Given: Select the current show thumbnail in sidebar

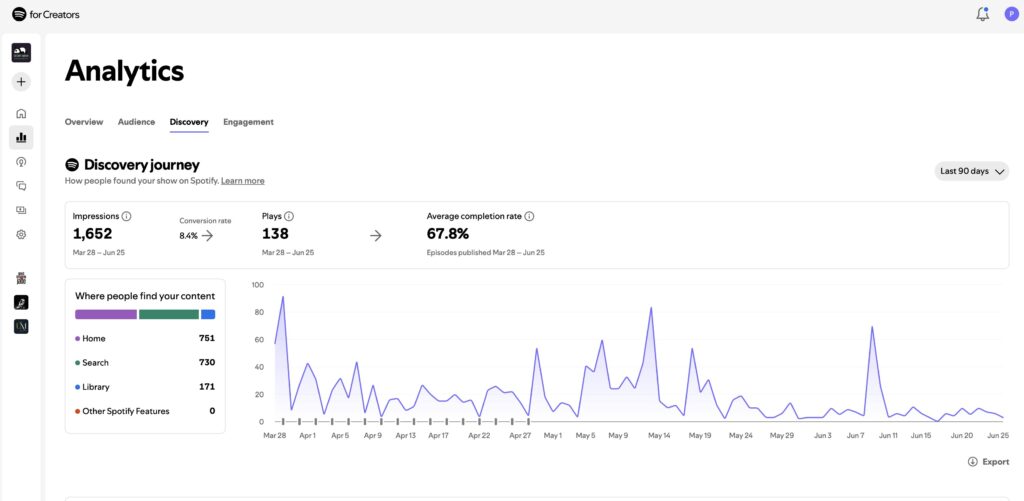Looking at the screenshot, I should point(21,53).
